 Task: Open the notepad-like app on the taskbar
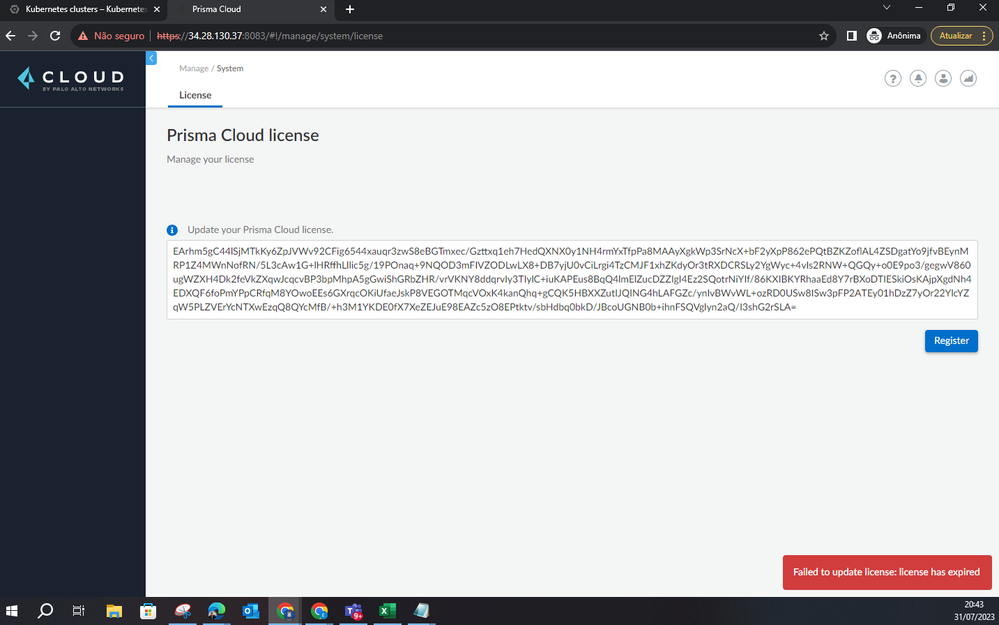coord(421,611)
